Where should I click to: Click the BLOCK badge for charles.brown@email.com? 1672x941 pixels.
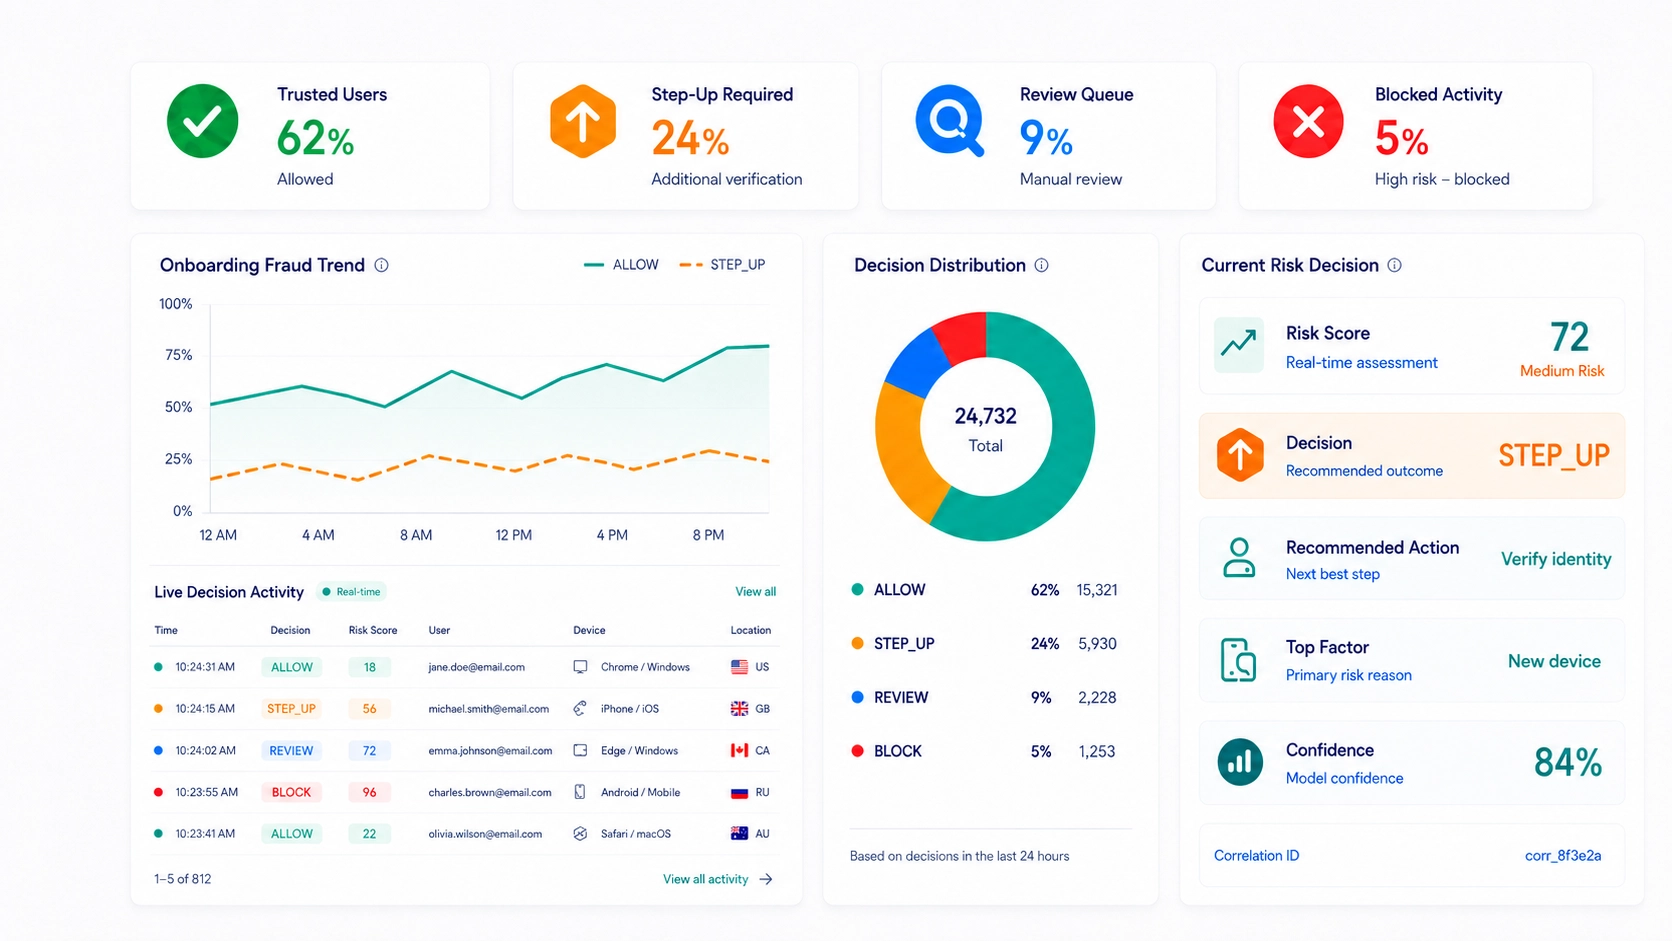click(291, 792)
